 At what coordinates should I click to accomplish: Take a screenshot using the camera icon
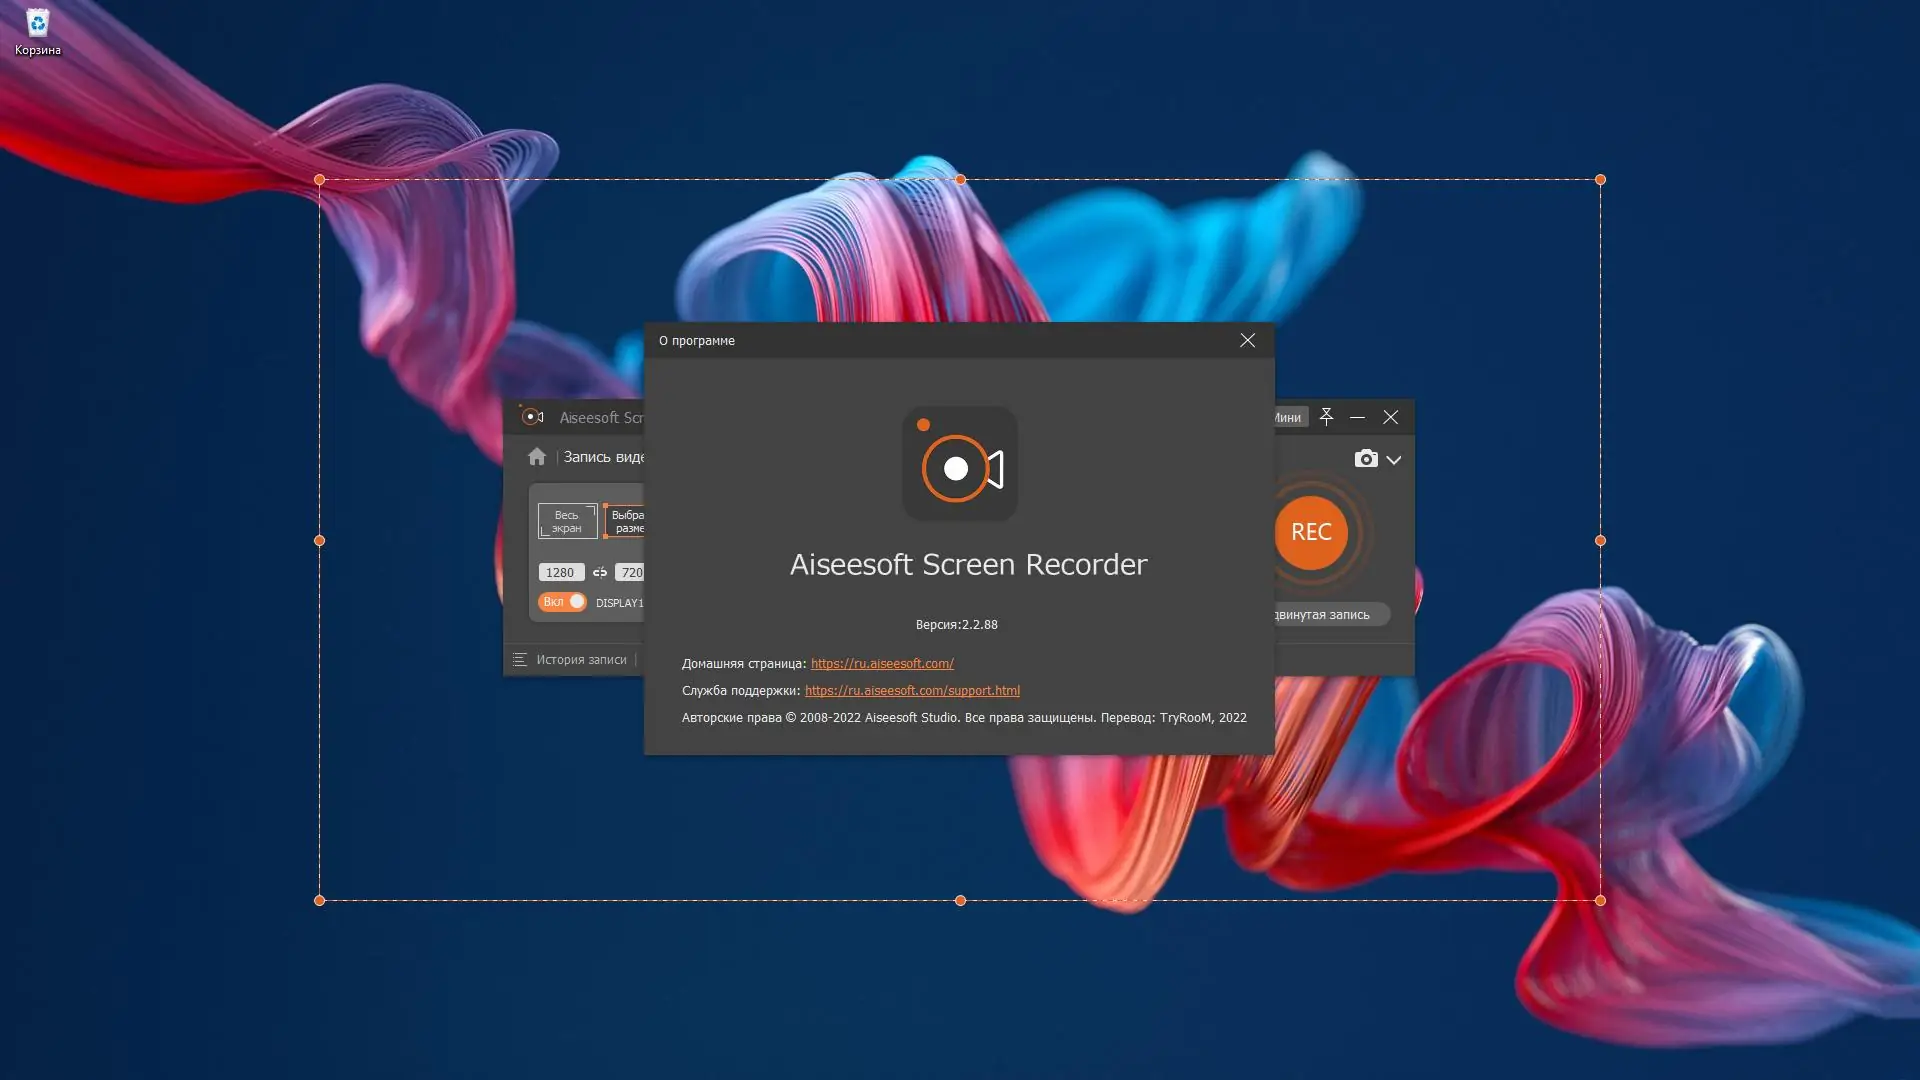pos(1366,460)
